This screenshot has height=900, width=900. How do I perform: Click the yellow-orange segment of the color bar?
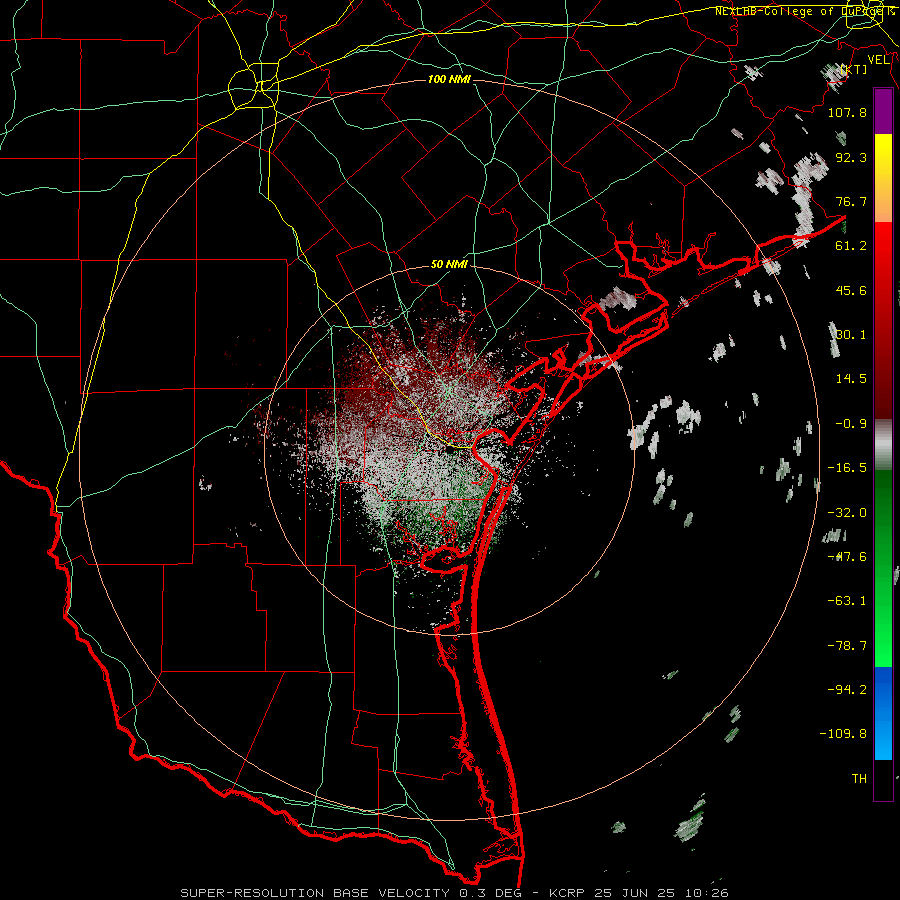883,178
